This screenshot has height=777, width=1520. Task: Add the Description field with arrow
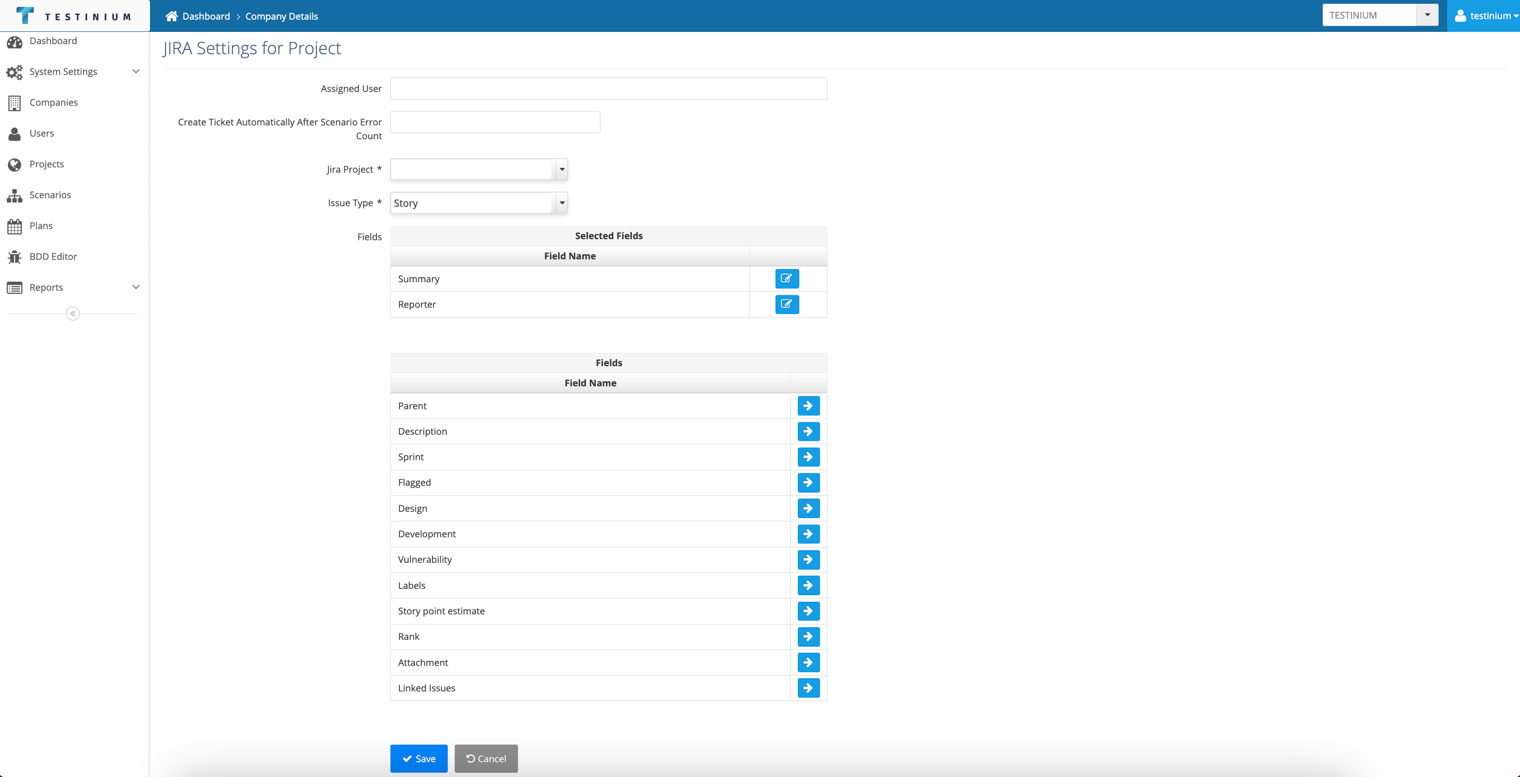(808, 432)
